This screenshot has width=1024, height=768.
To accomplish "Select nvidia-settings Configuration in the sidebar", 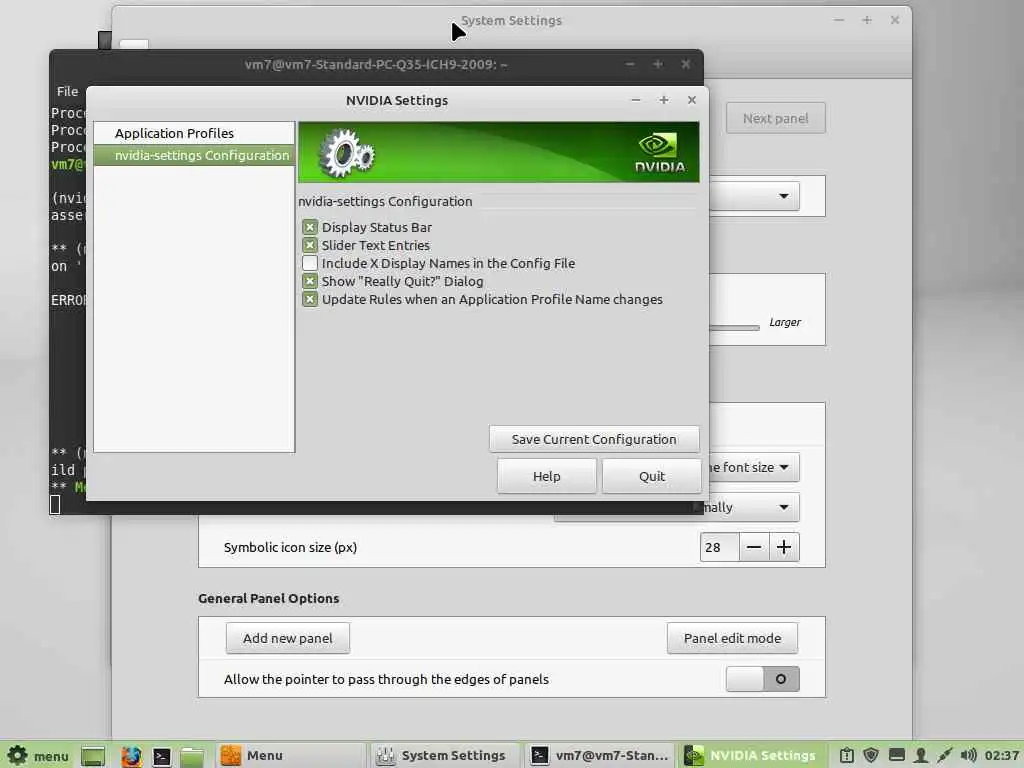I will (x=194, y=155).
